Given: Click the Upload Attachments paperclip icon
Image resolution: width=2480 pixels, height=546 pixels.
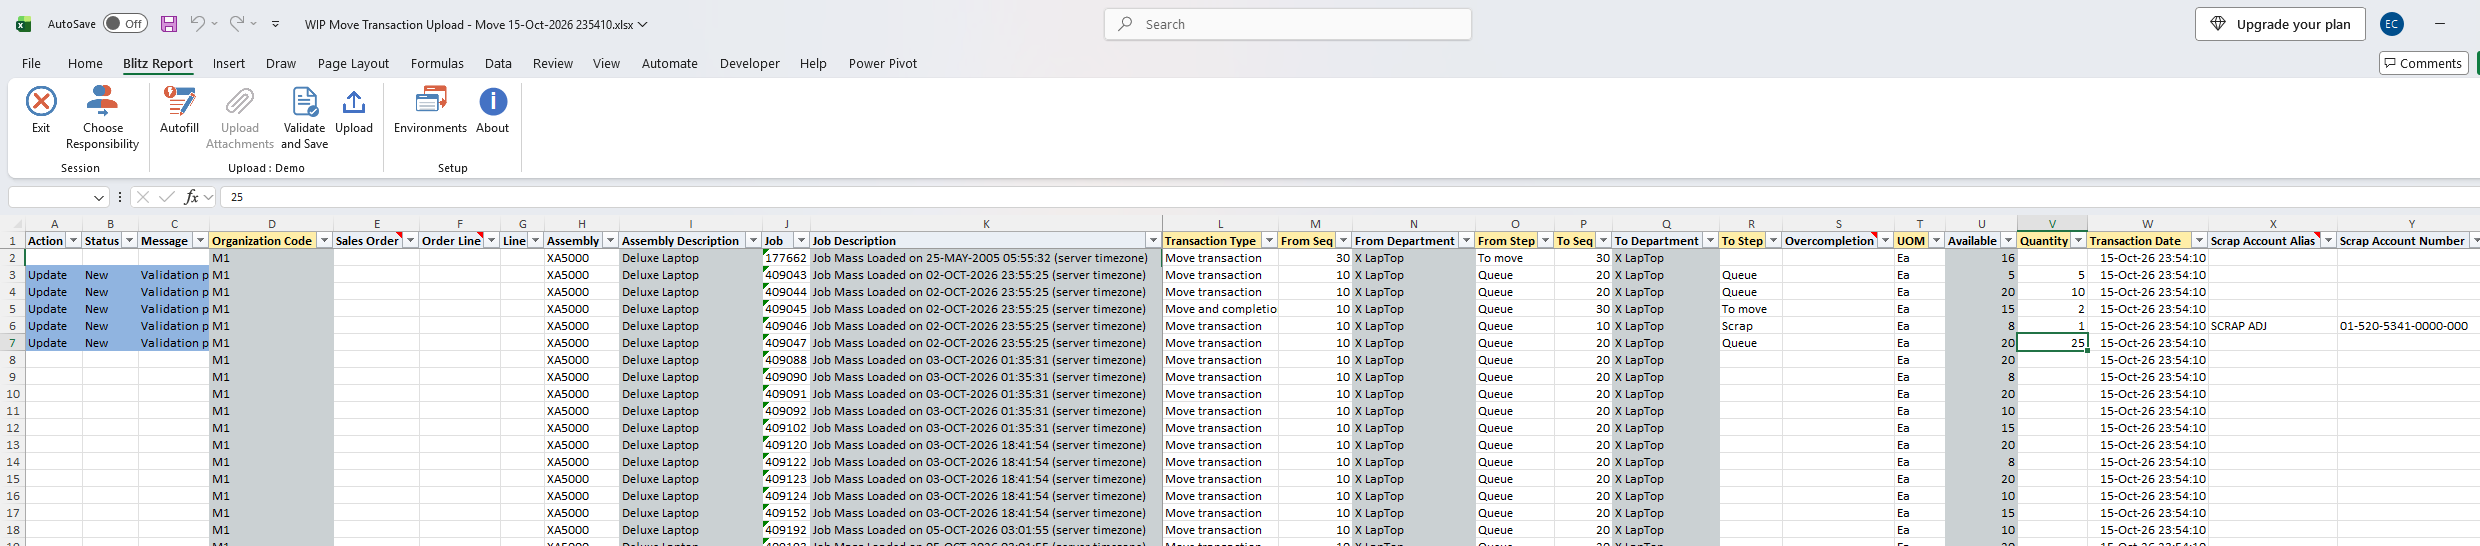Looking at the screenshot, I should (x=240, y=102).
